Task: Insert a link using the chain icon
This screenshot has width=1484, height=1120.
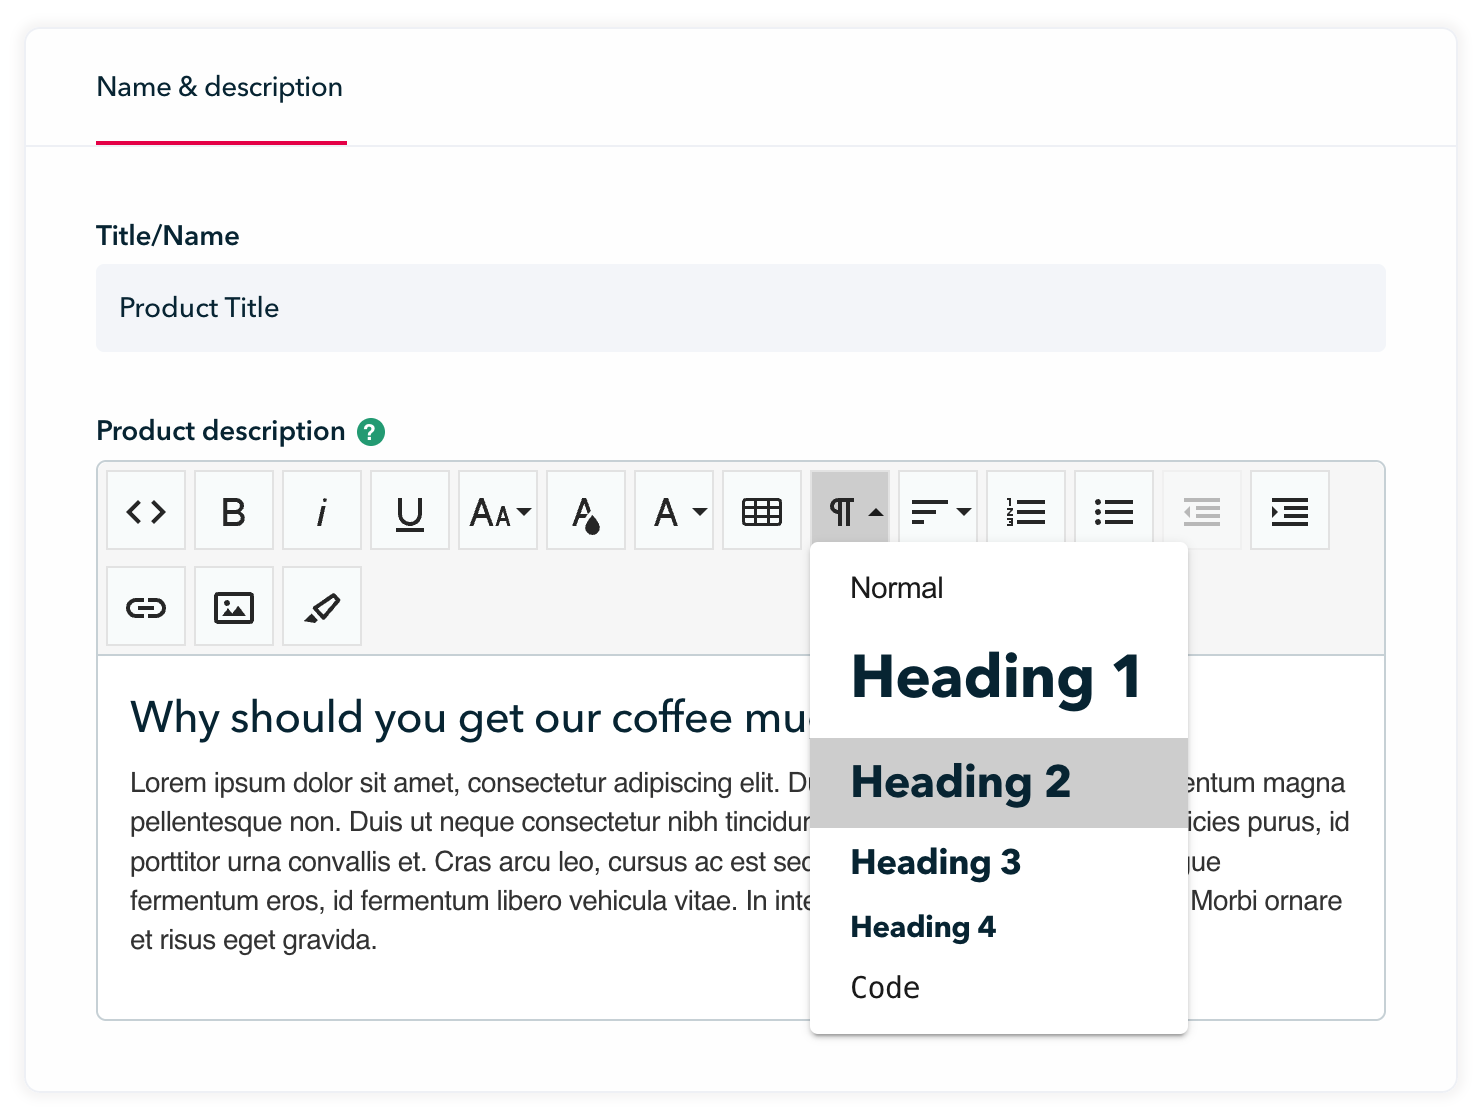Action: pyautogui.click(x=146, y=607)
